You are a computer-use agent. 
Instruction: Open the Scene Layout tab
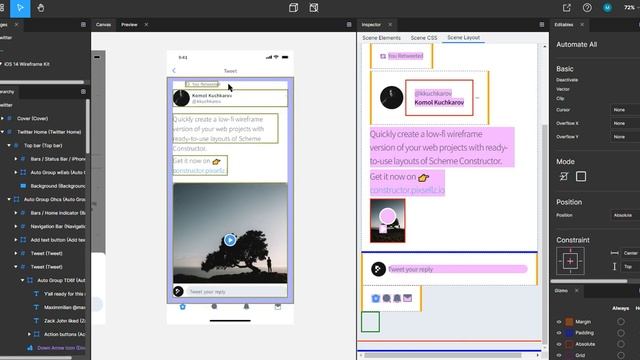click(x=463, y=38)
